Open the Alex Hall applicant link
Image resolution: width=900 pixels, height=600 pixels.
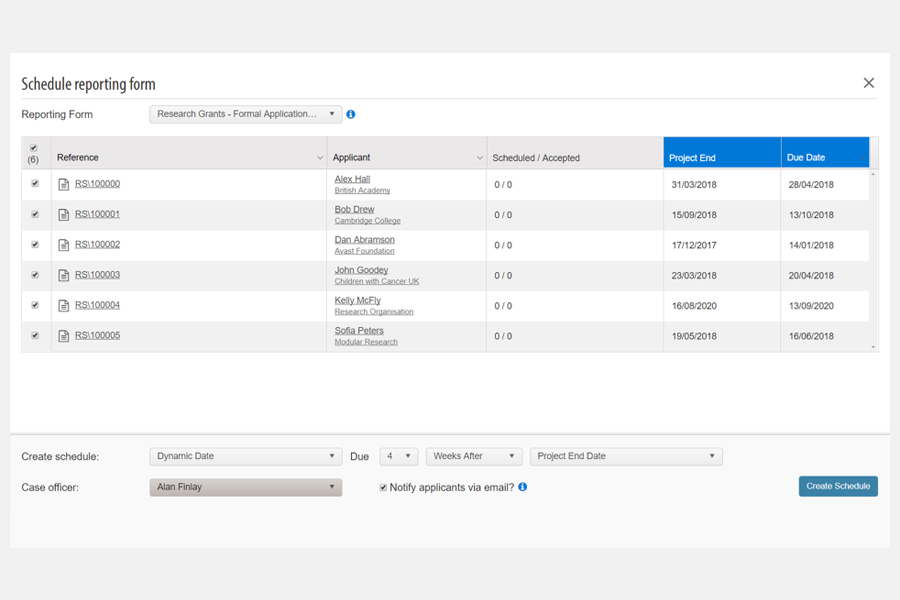point(352,179)
